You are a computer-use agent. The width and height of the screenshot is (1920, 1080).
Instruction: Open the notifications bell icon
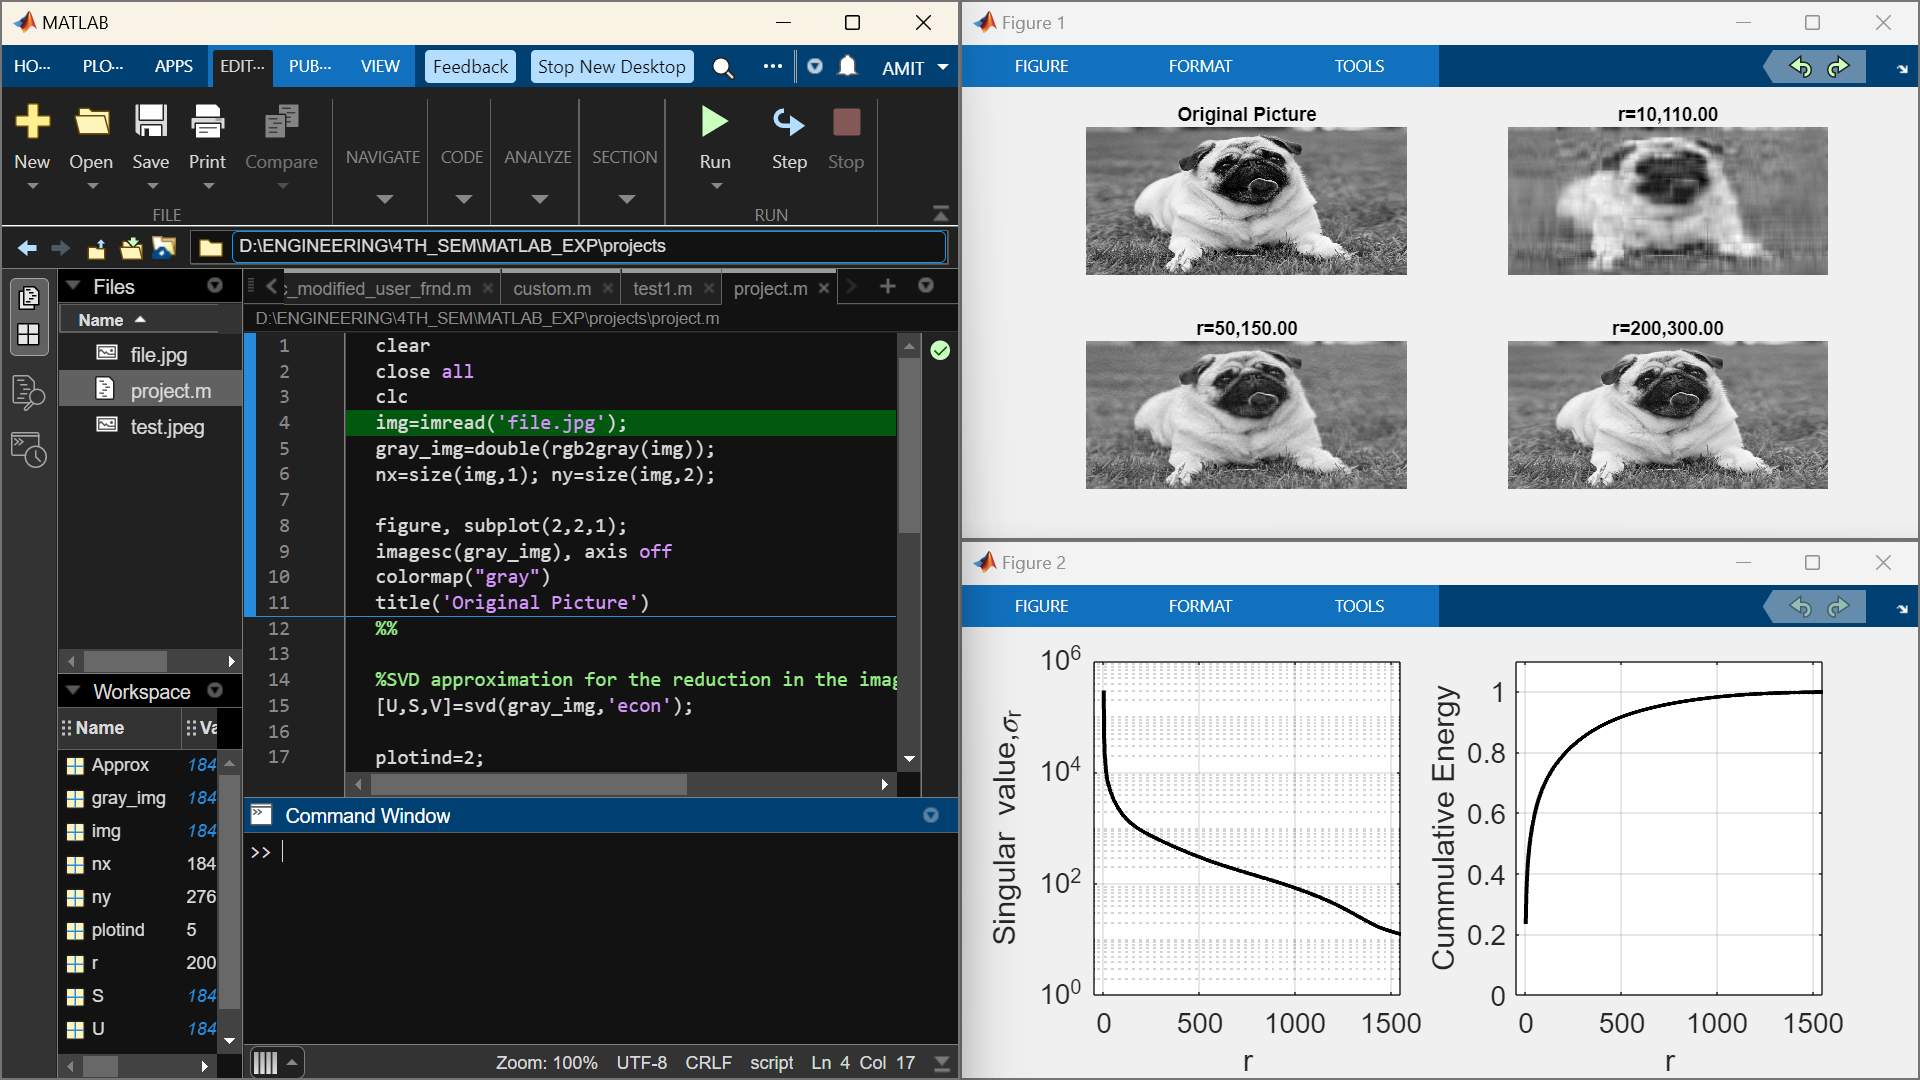(848, 66)
